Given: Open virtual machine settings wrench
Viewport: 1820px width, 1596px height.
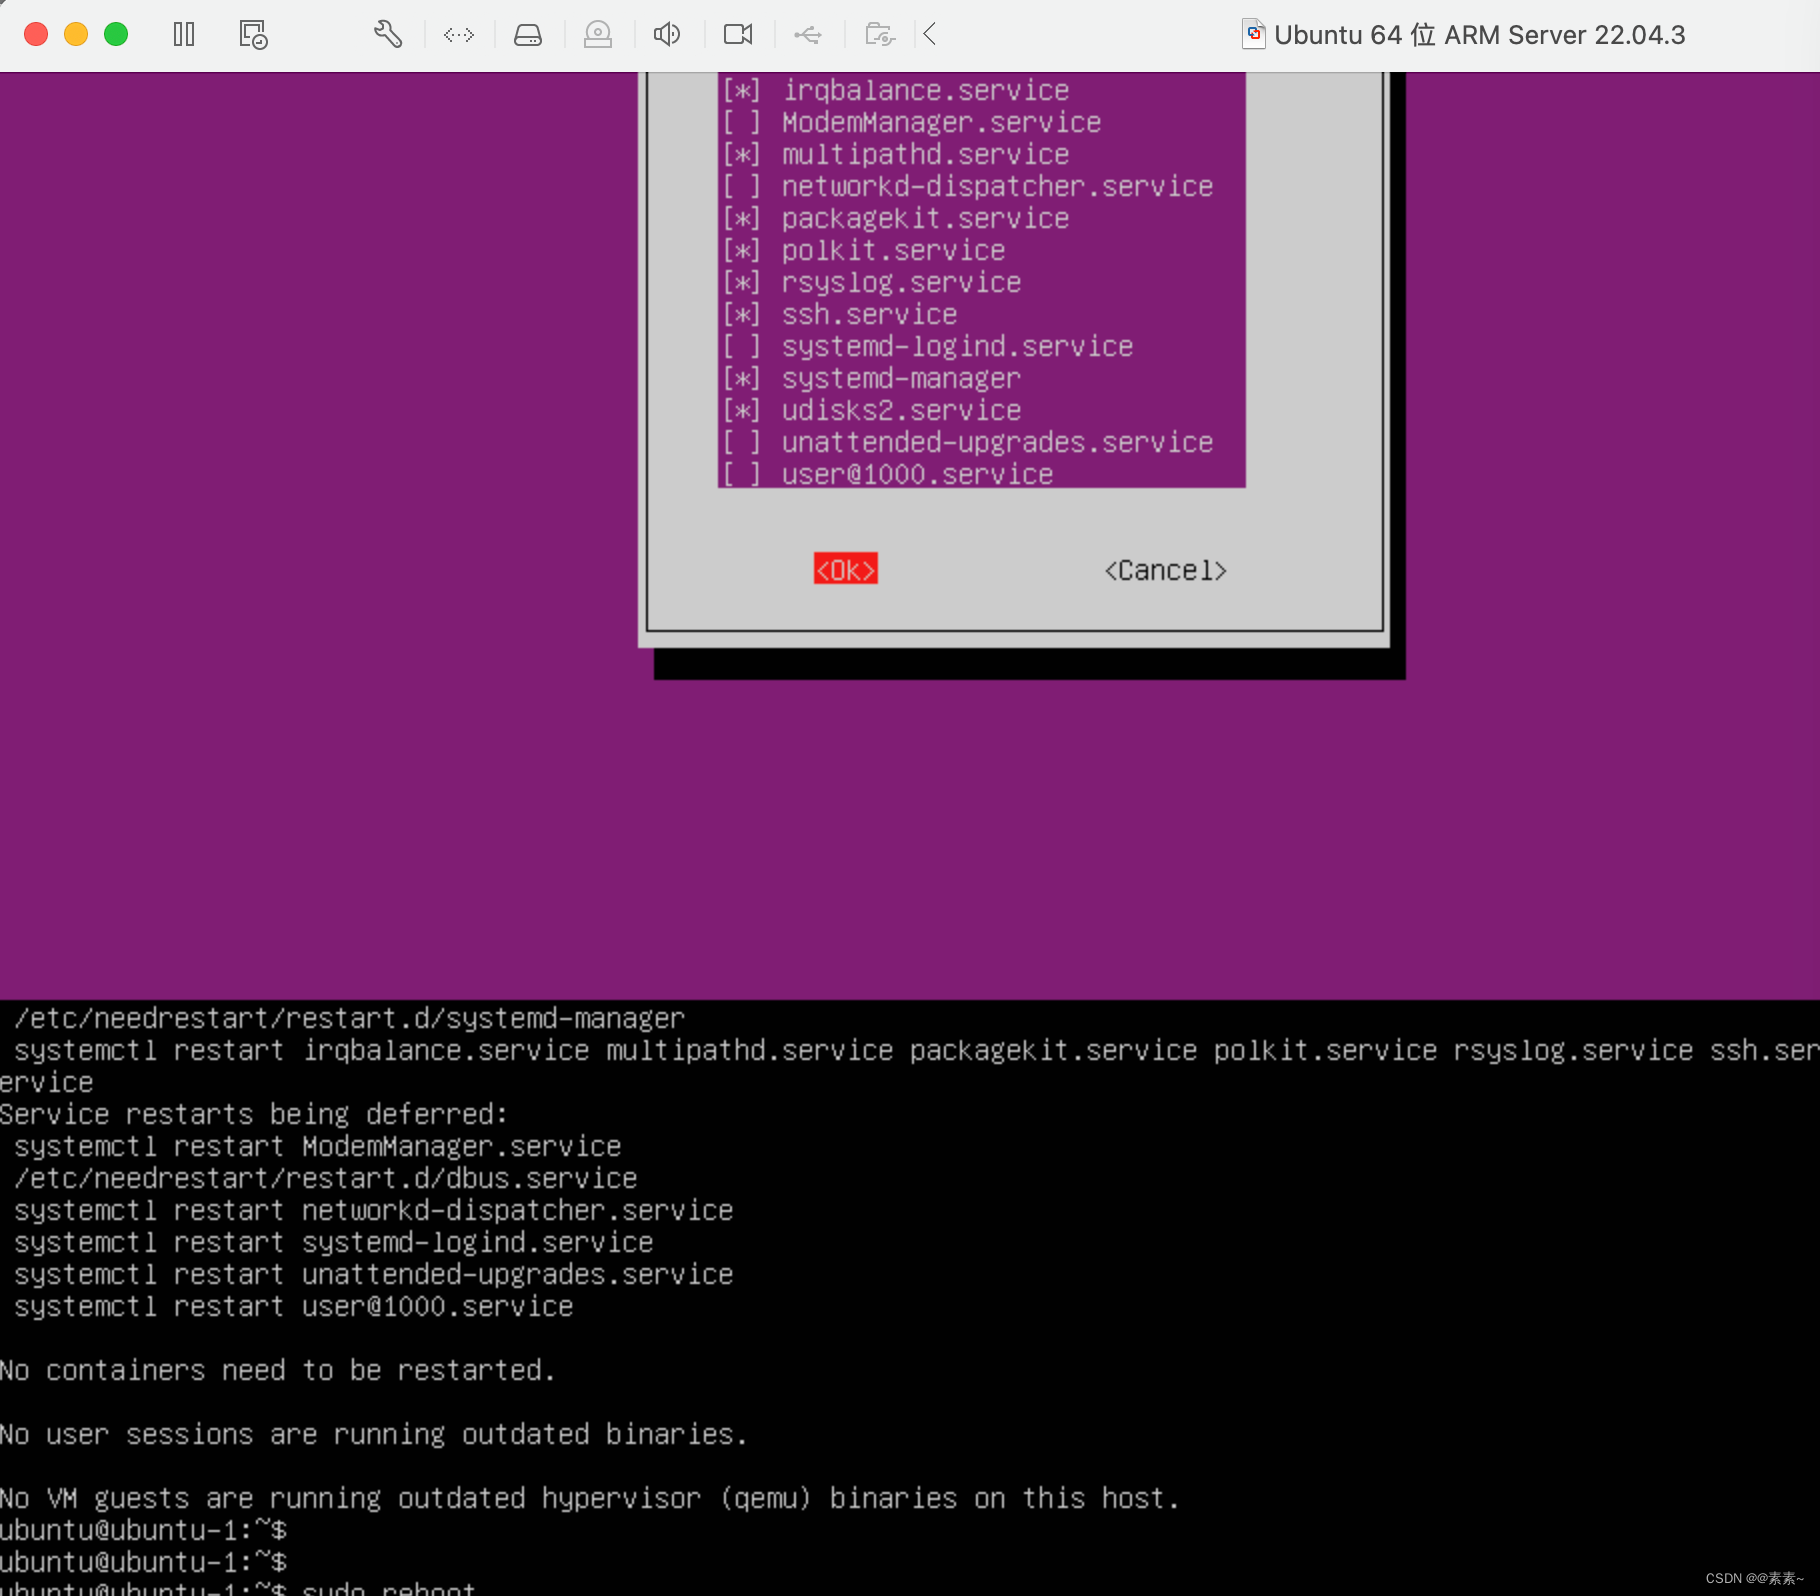Looking at the screenshot, I should point(388,35).
